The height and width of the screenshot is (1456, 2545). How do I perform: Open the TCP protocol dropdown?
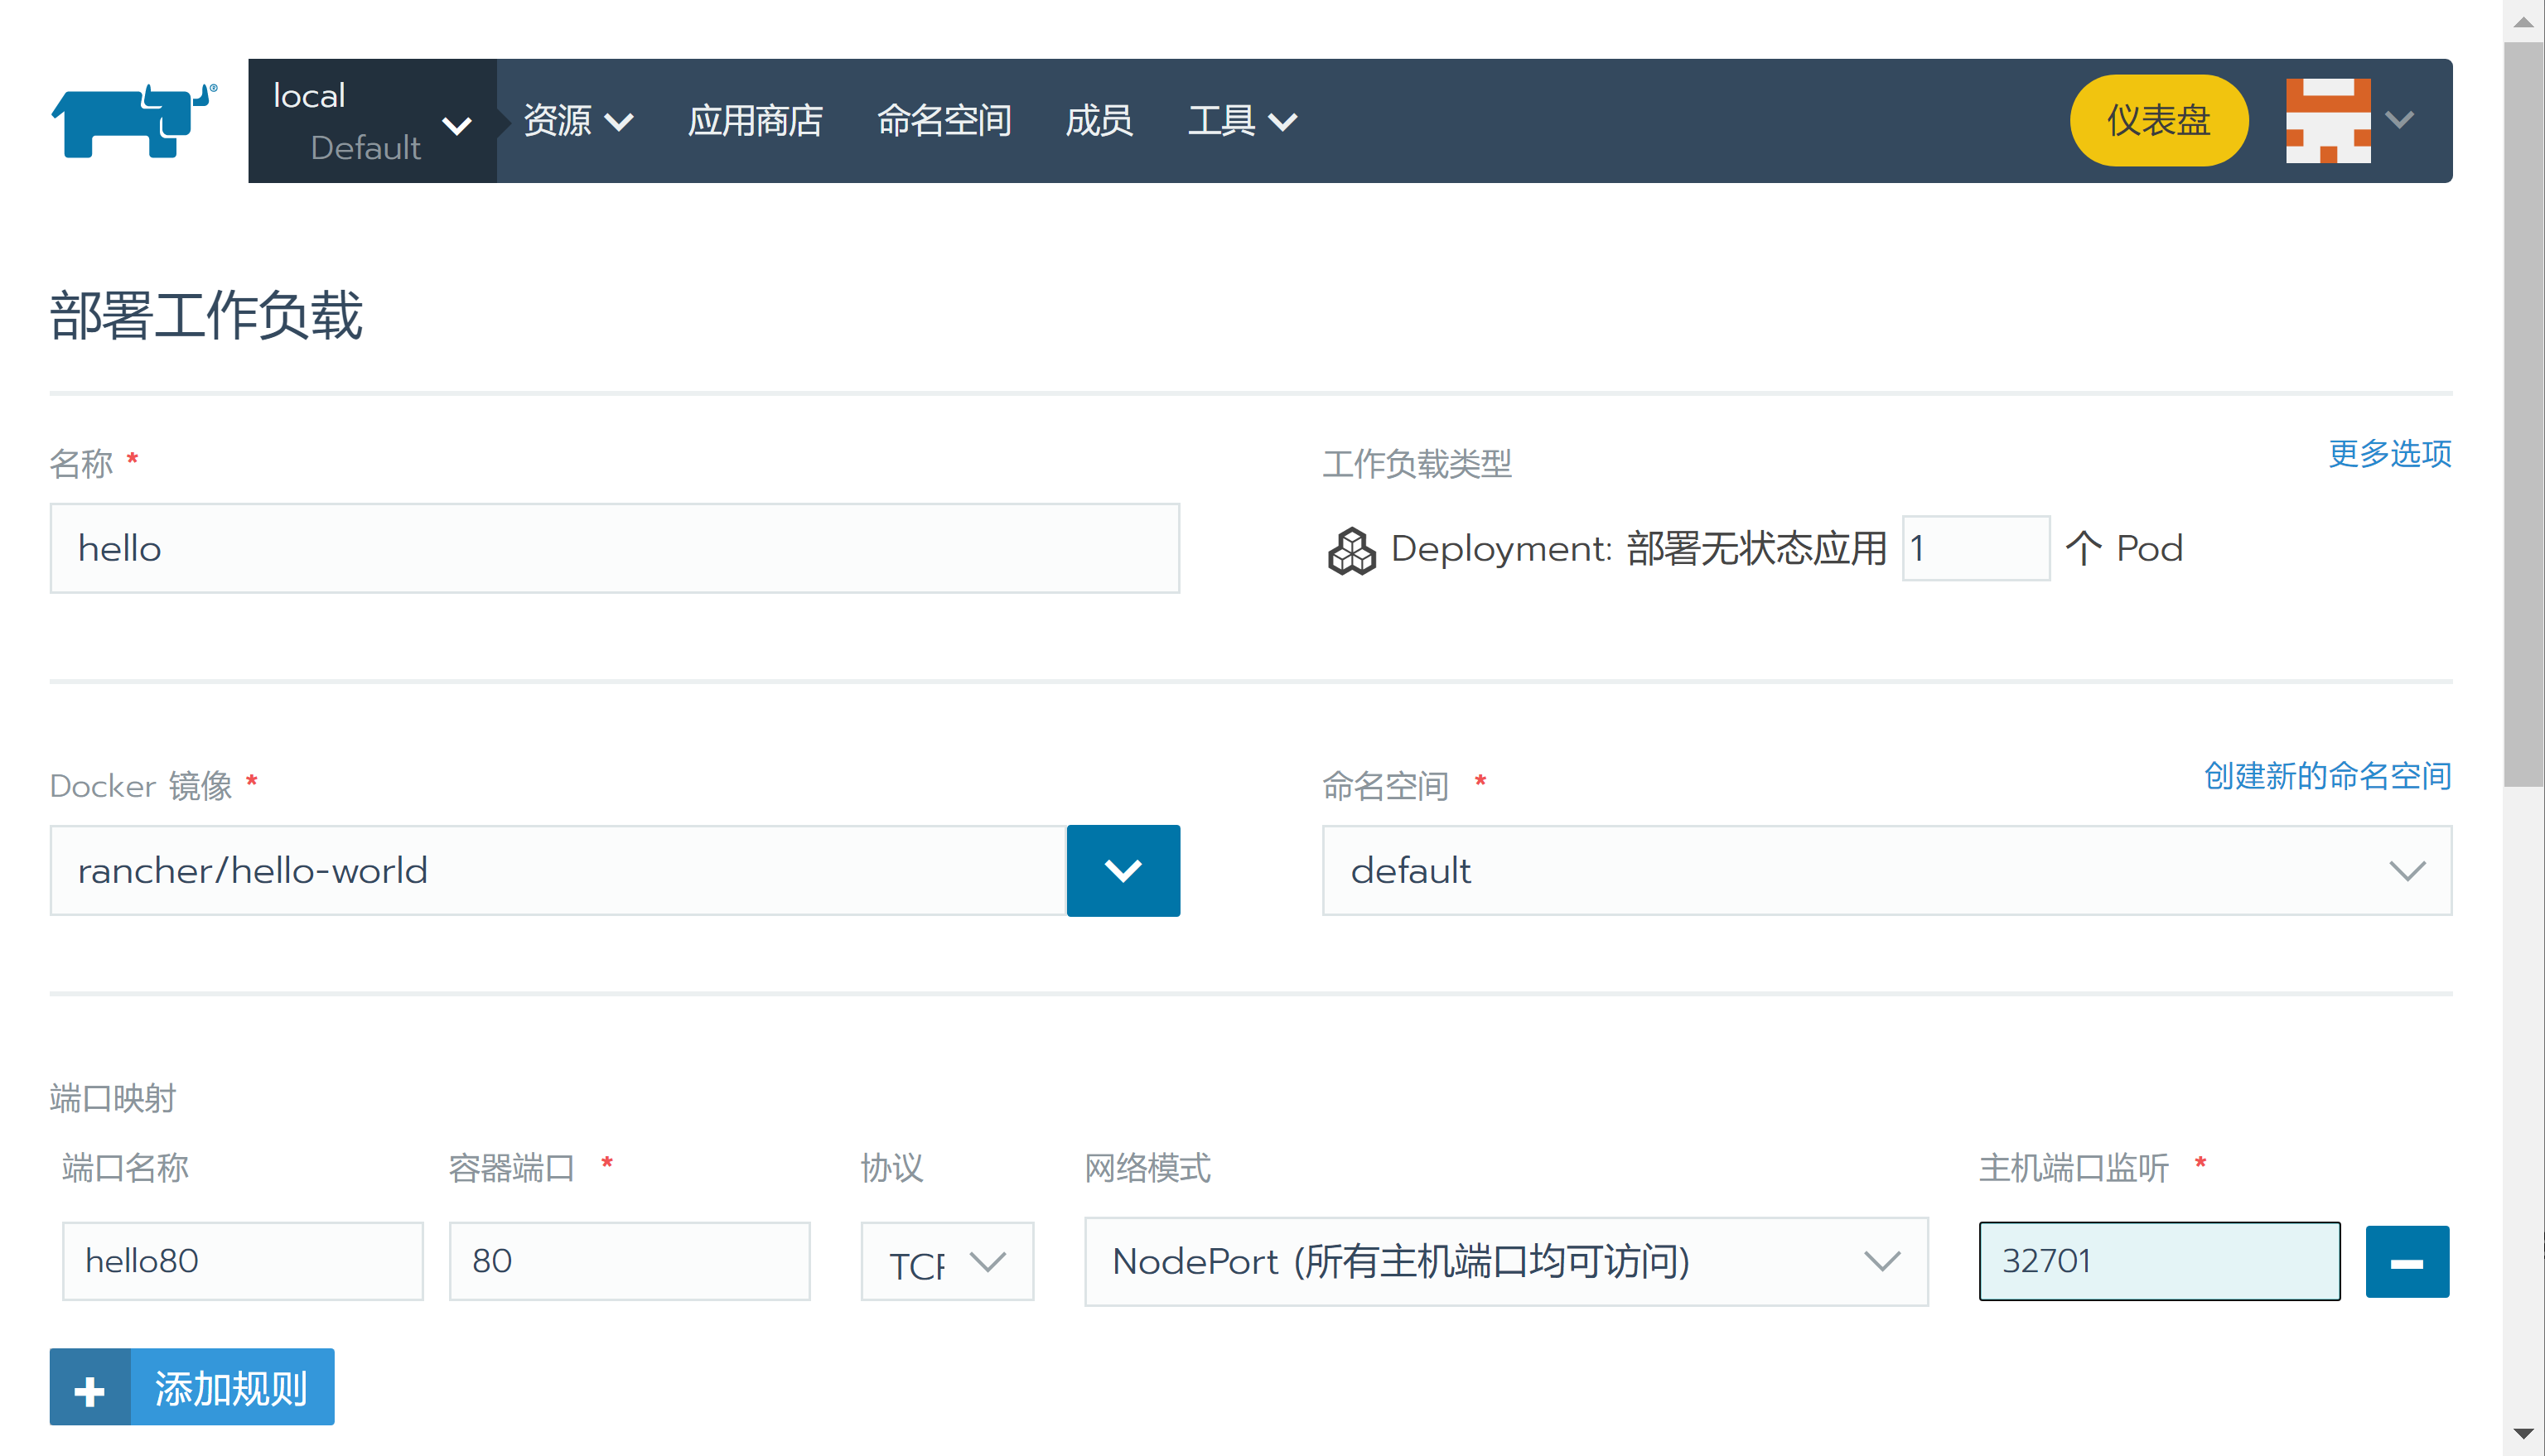(946, 1262)
